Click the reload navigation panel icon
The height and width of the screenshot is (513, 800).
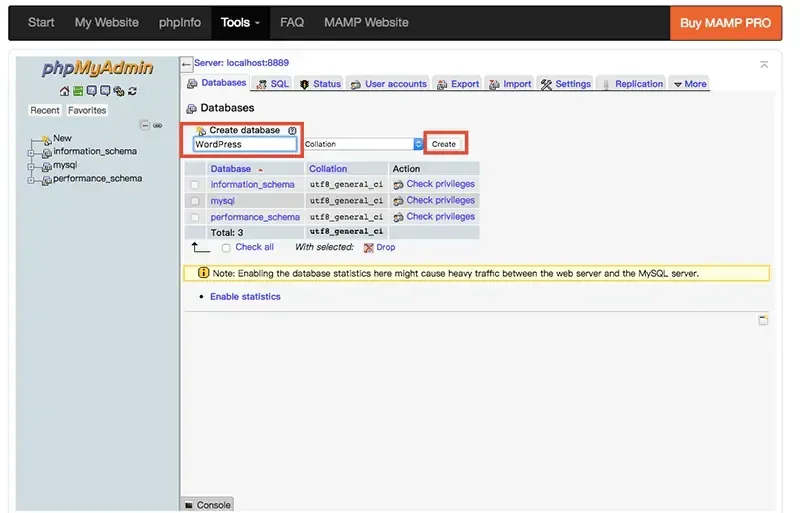click(132, 91)
